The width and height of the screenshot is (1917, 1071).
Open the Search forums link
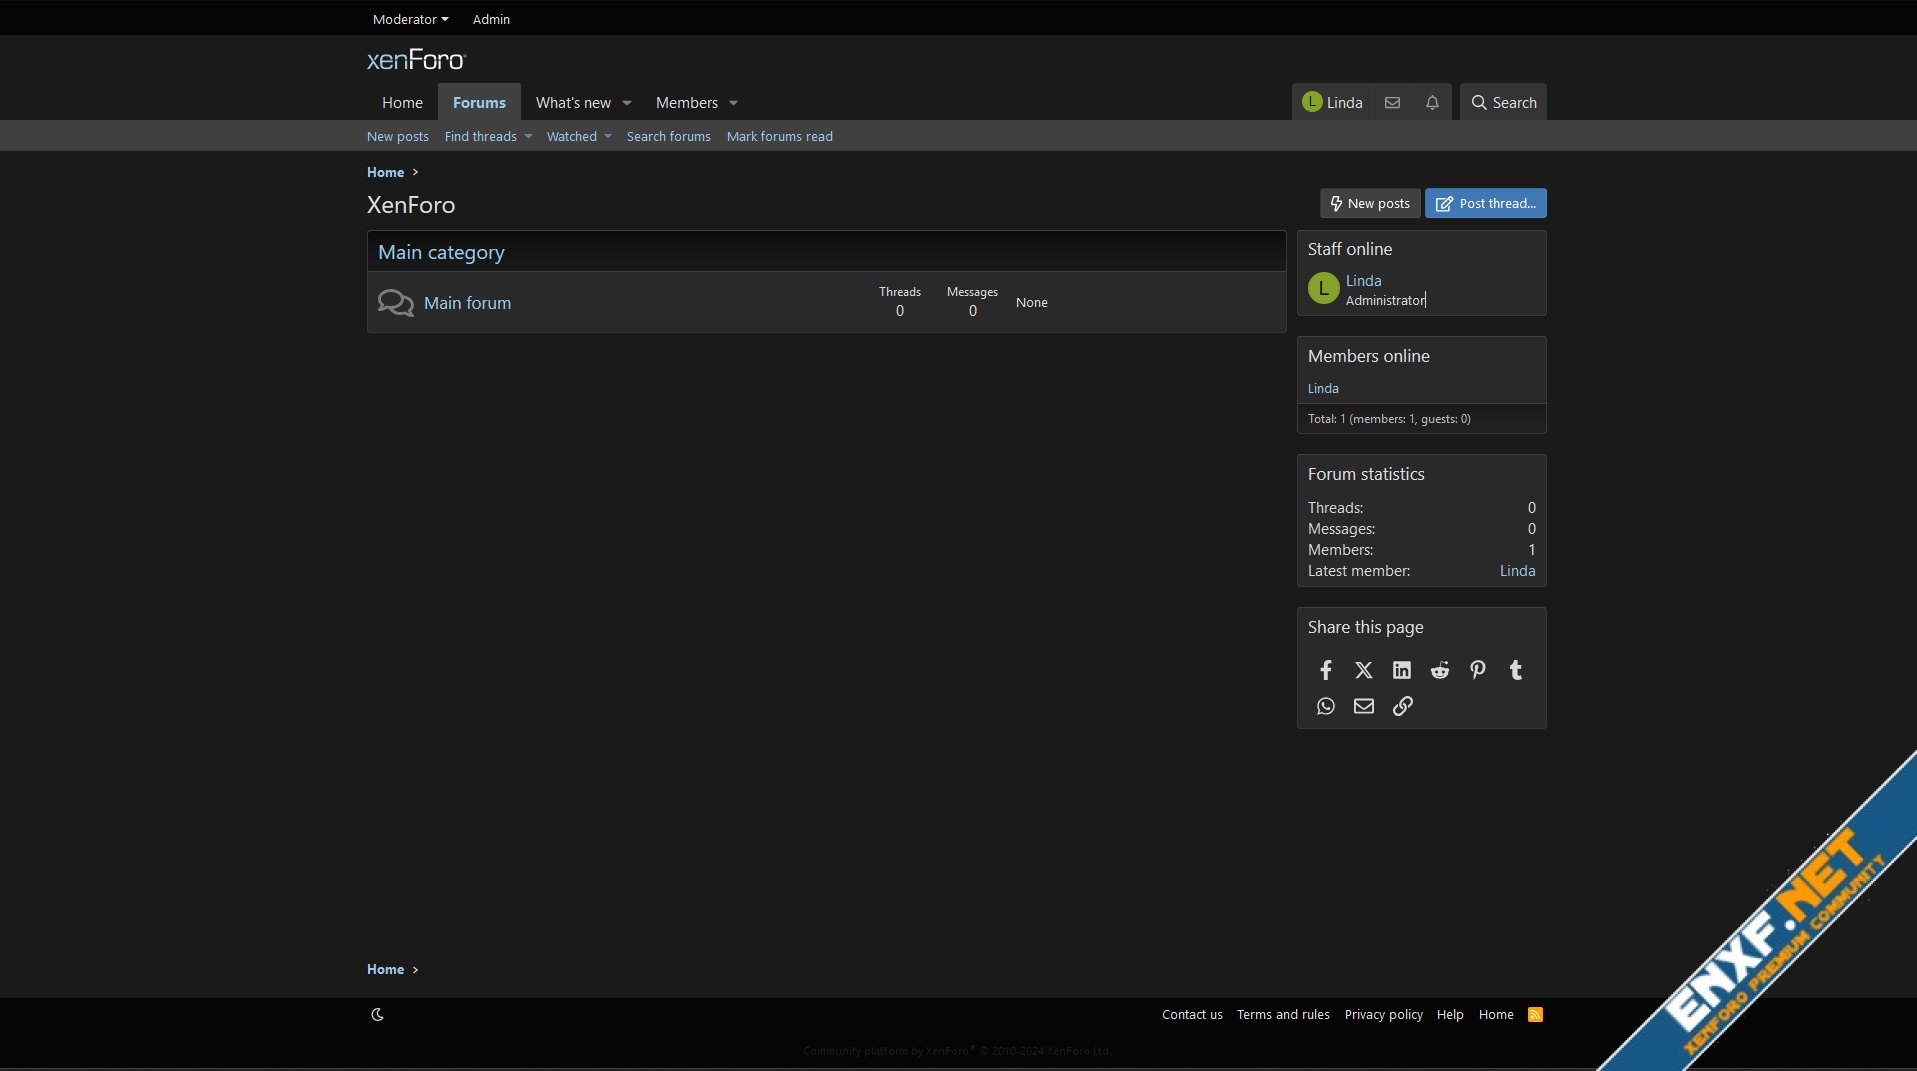(x=669, y=136)
